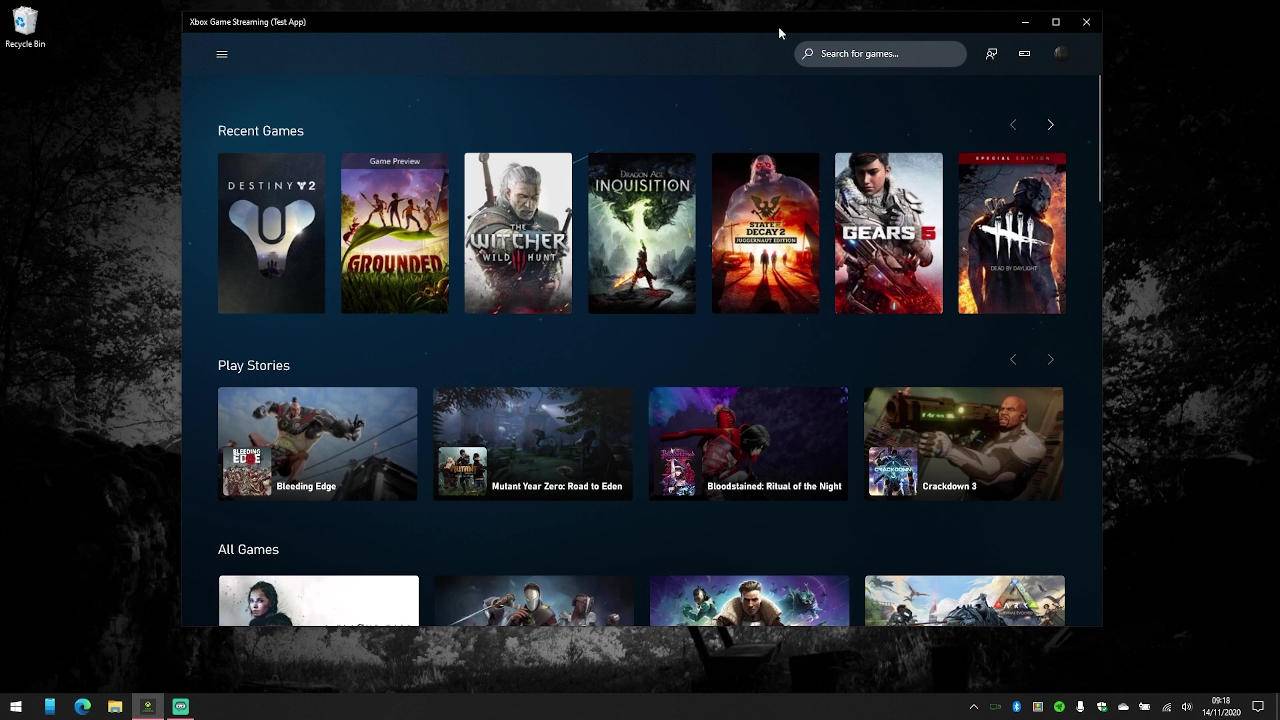Go back in Play Stories with left arrow
1280x720 pixels.
[x=1013, y=359]
